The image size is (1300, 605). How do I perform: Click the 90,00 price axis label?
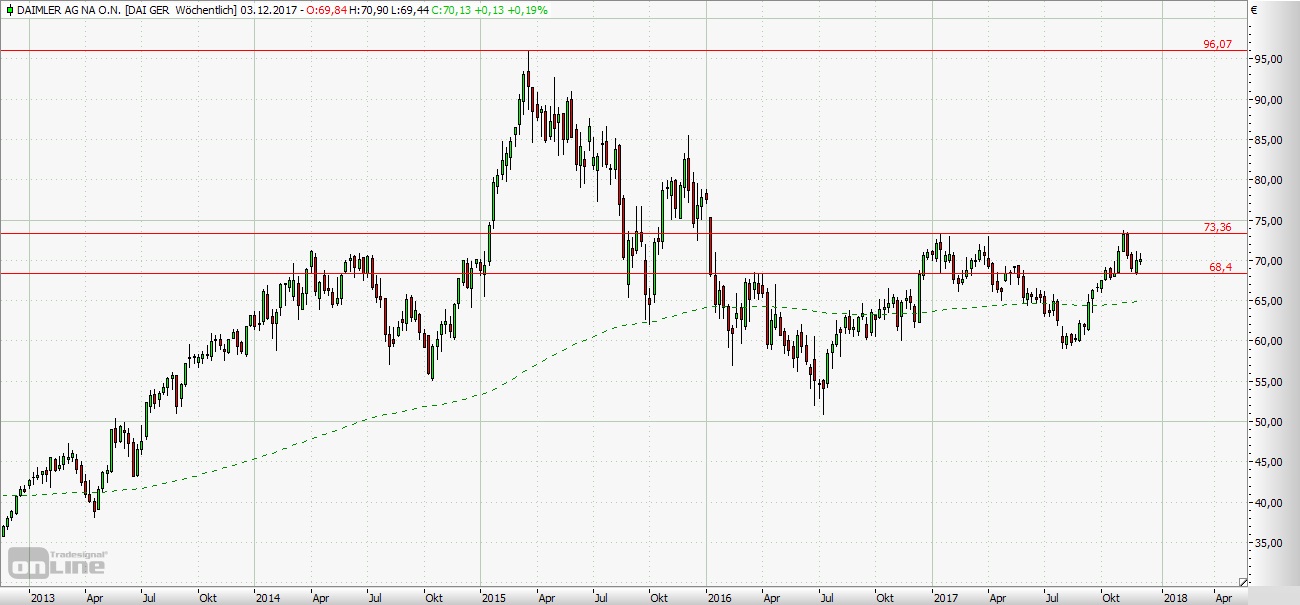click(x=1267, y=100)
